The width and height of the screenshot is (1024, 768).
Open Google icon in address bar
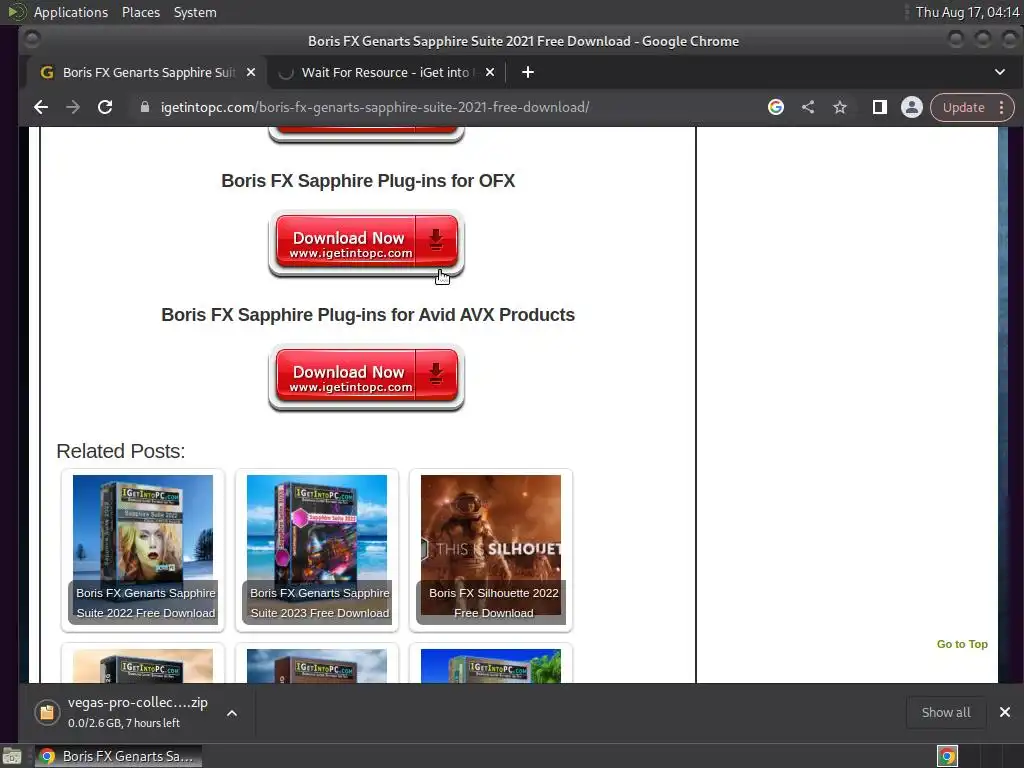[x=775, y=107]
